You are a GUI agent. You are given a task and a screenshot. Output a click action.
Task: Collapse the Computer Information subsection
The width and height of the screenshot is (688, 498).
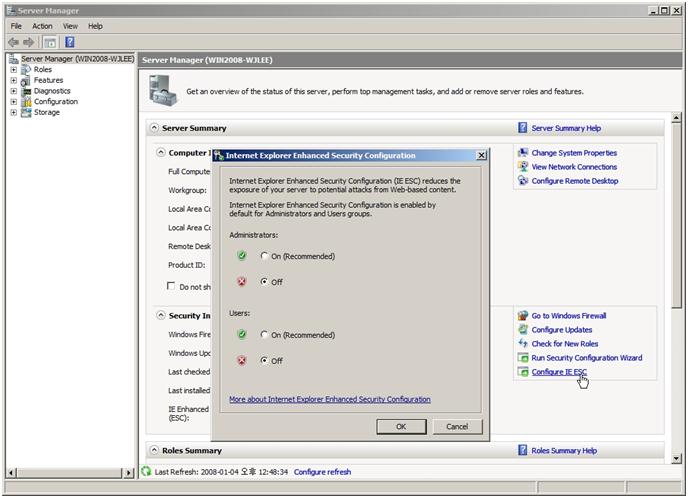point(161,153)
